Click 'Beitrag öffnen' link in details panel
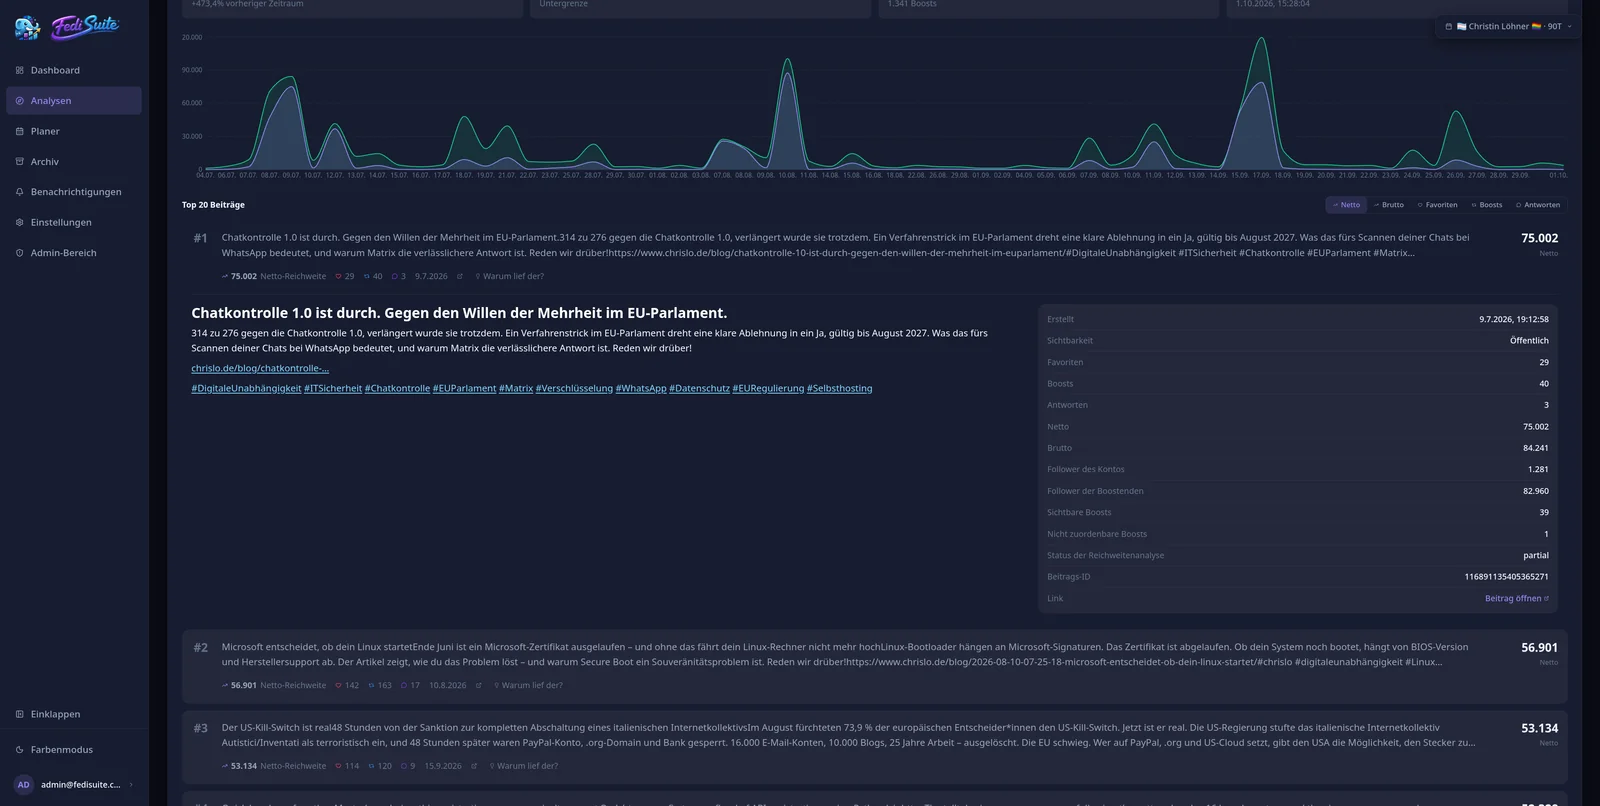The image size is (1600, 806). [1516, 599]
